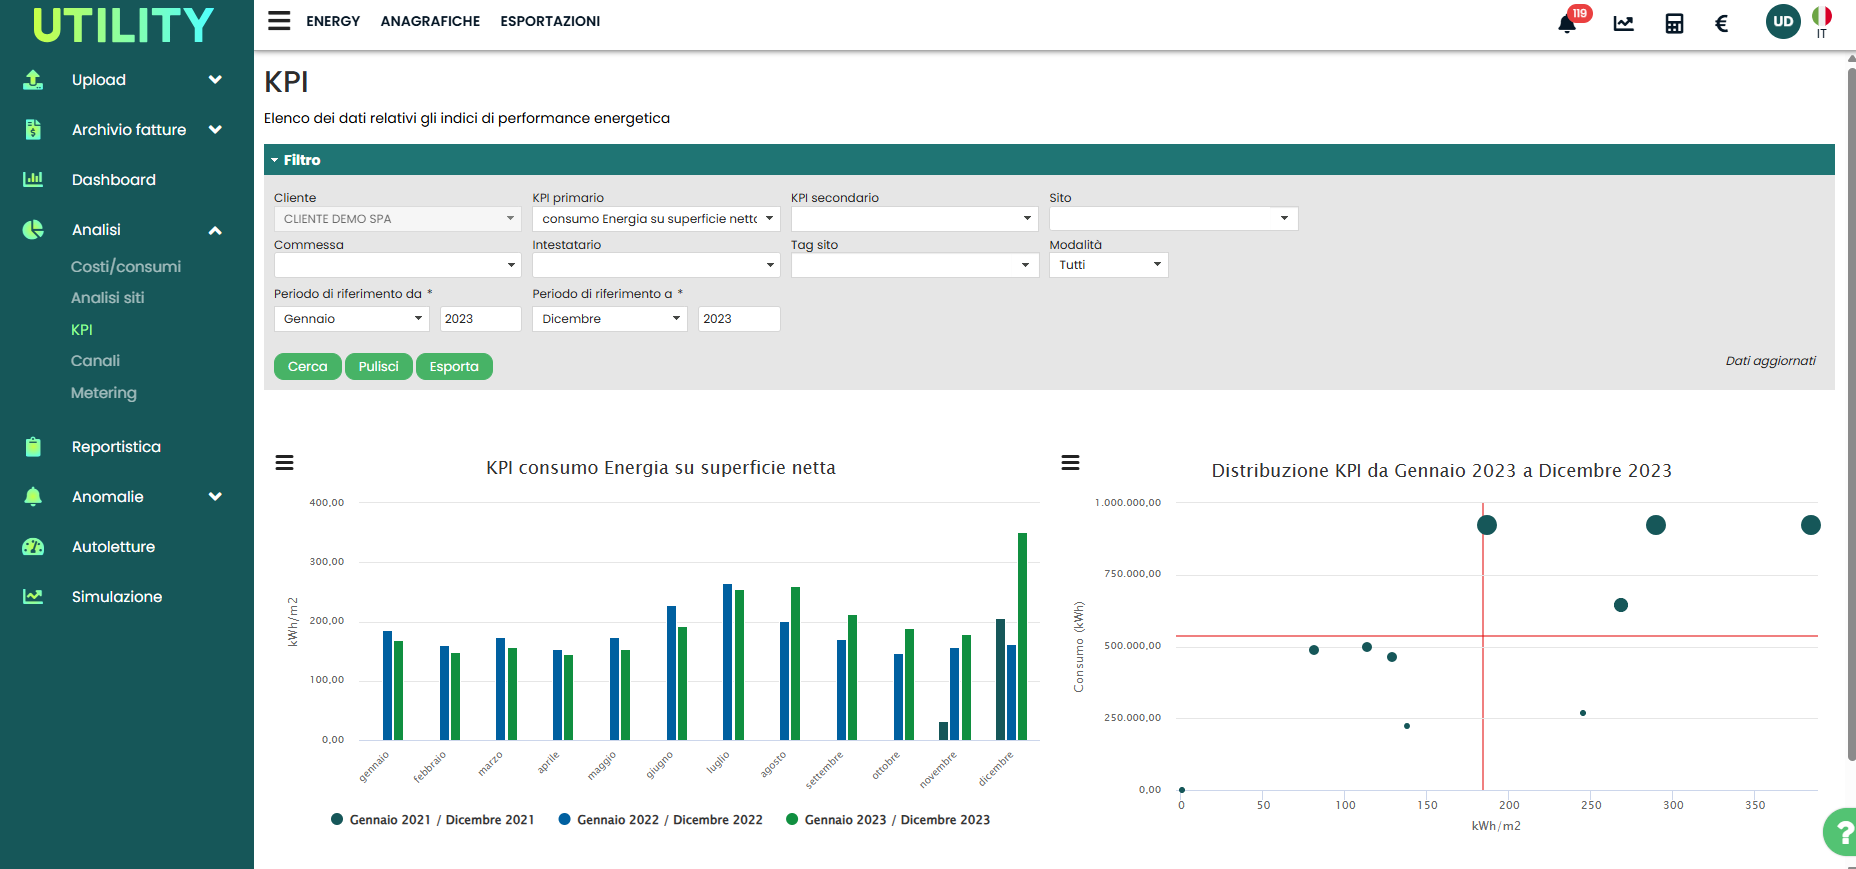Open the ESPORTAZIONI top menu
Screen dimensions: 1856x869
(x=550, y=21)
